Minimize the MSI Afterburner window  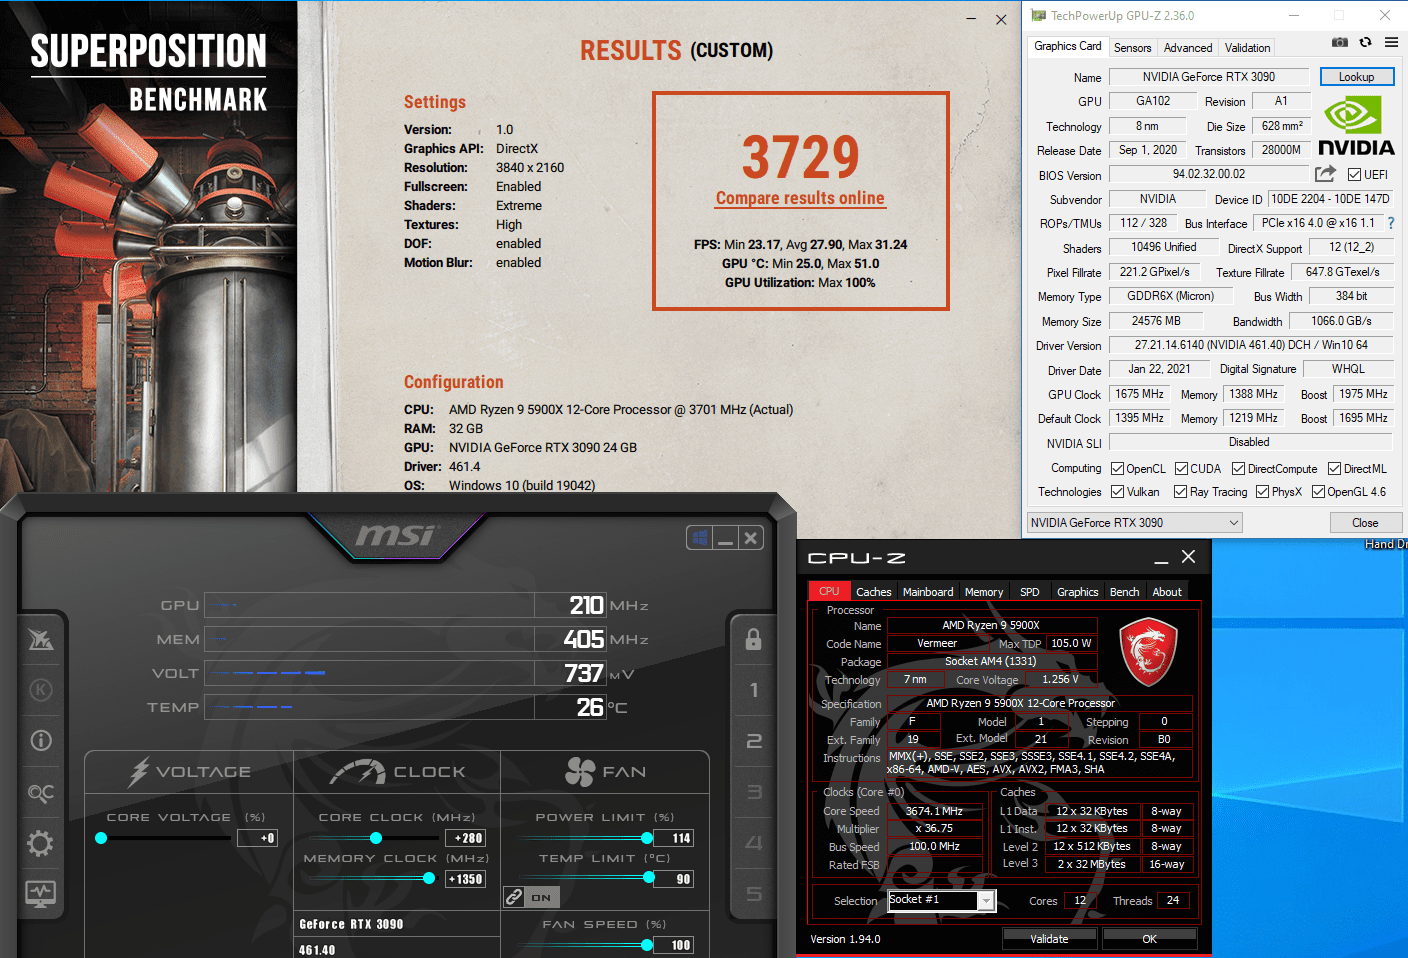(726, 538)
